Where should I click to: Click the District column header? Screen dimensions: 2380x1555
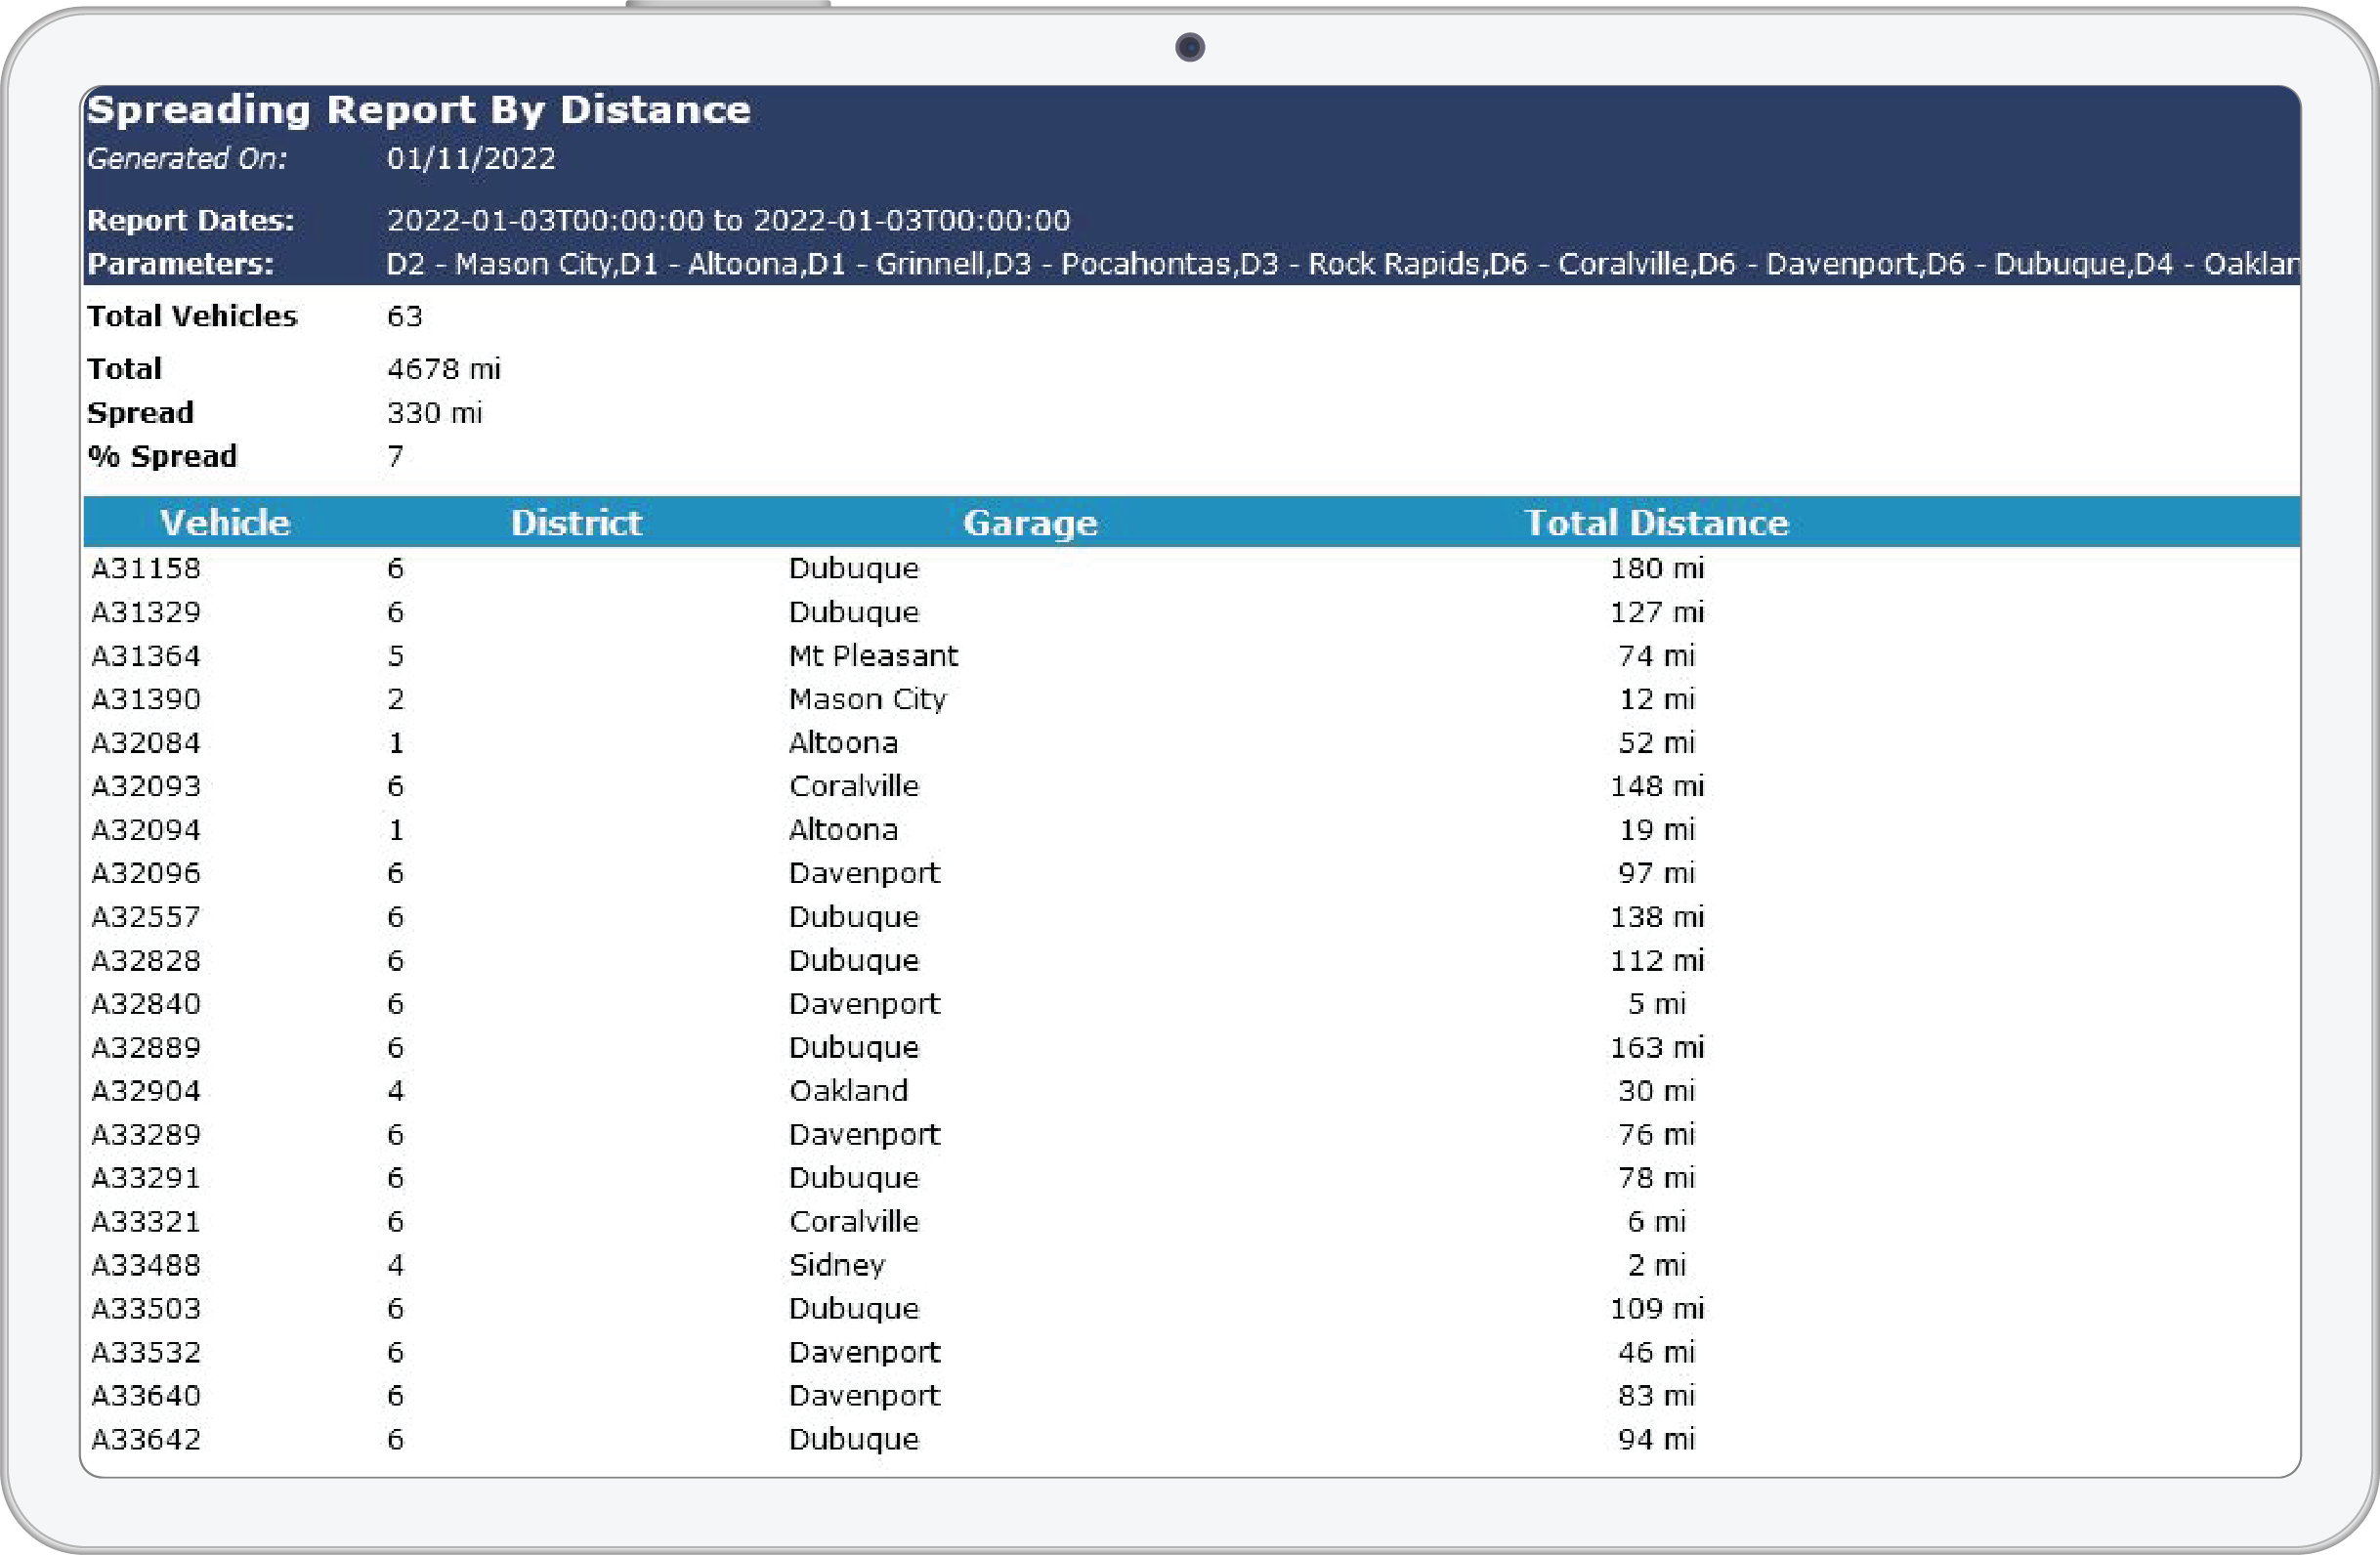576,522
